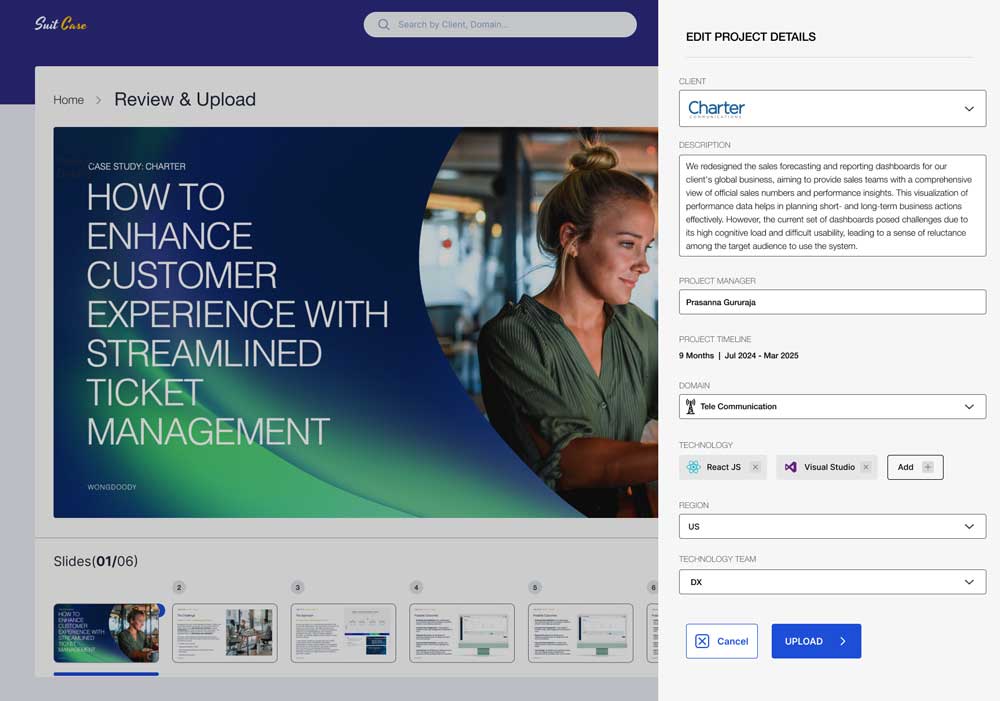The height and width of the screenshot is (701, 1000).
Task: Click the plus icon in Add button
Action: pyautogui.click(x=928, y=467)
